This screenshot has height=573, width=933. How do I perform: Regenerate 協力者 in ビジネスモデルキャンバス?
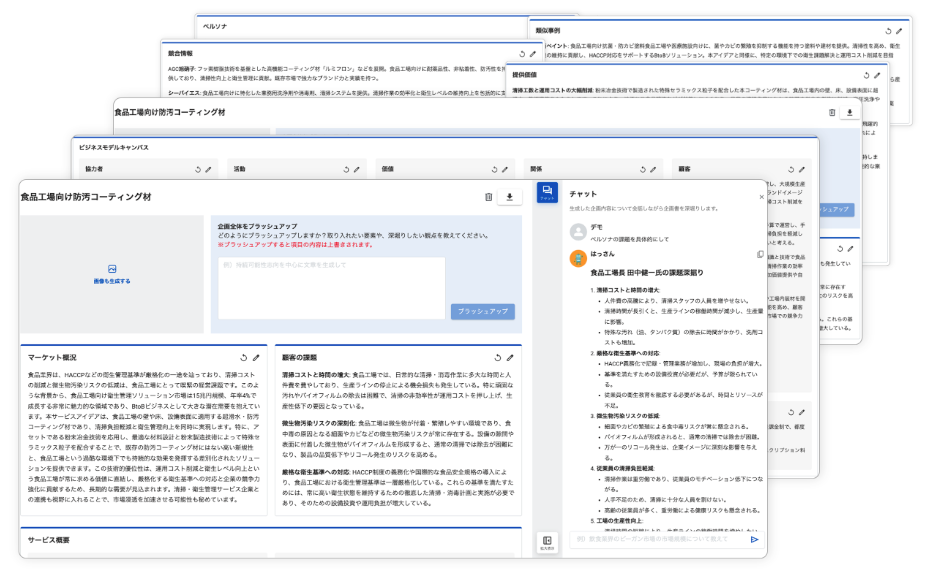point(198,170)
